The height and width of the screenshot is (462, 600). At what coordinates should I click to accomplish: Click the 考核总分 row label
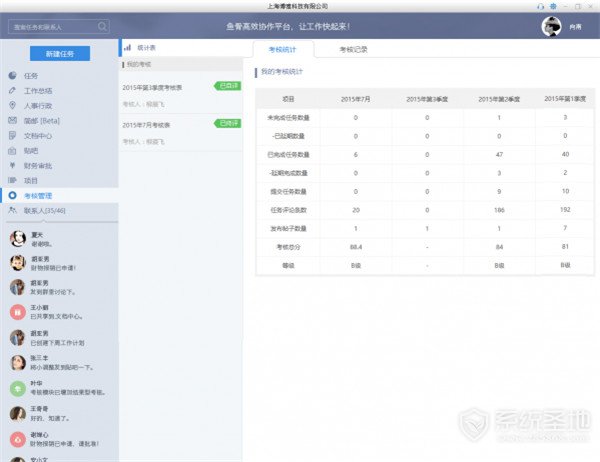coord(288,247)
